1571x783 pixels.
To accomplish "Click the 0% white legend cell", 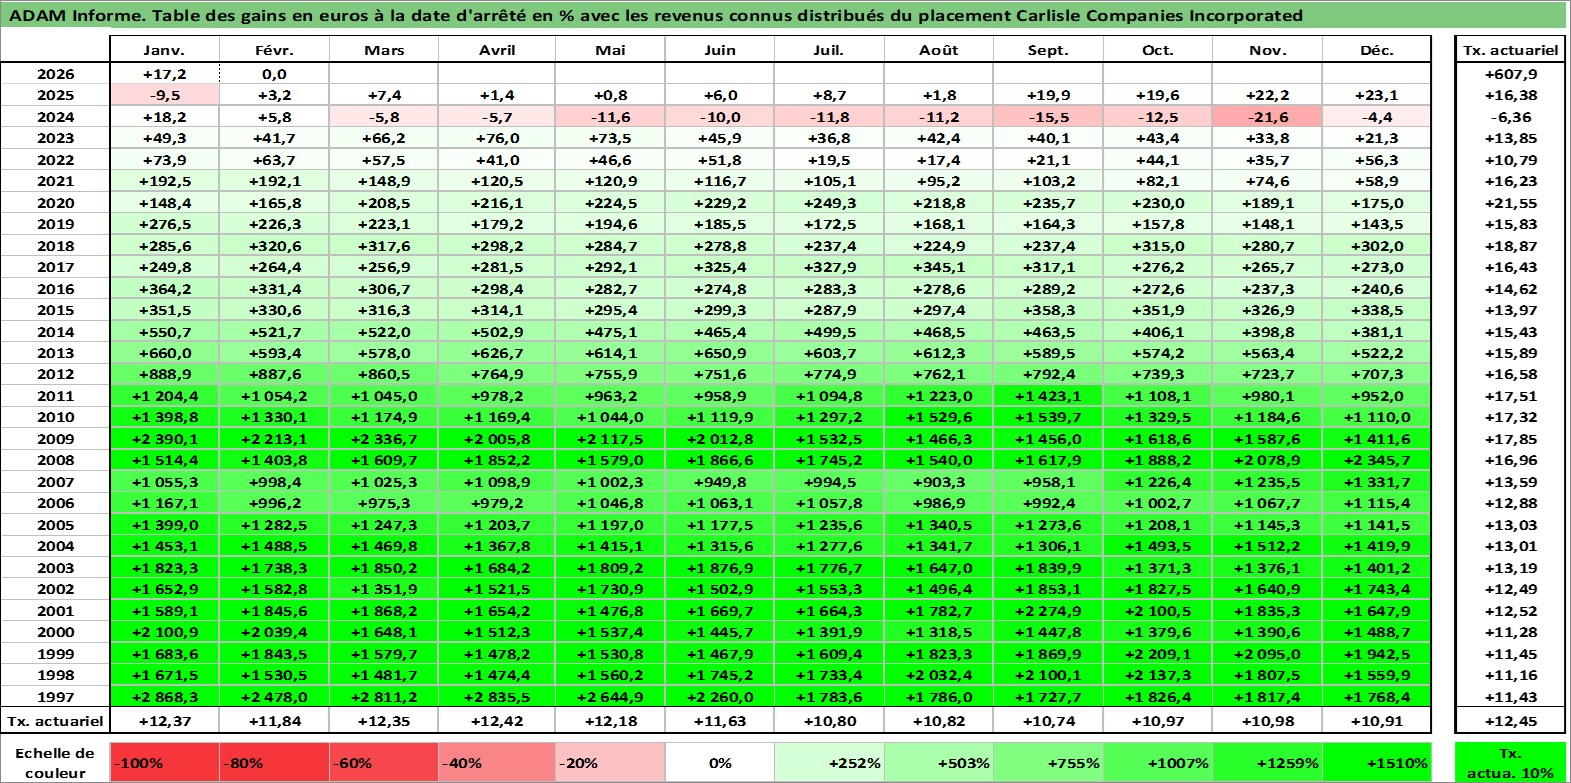I will point(720,762).
